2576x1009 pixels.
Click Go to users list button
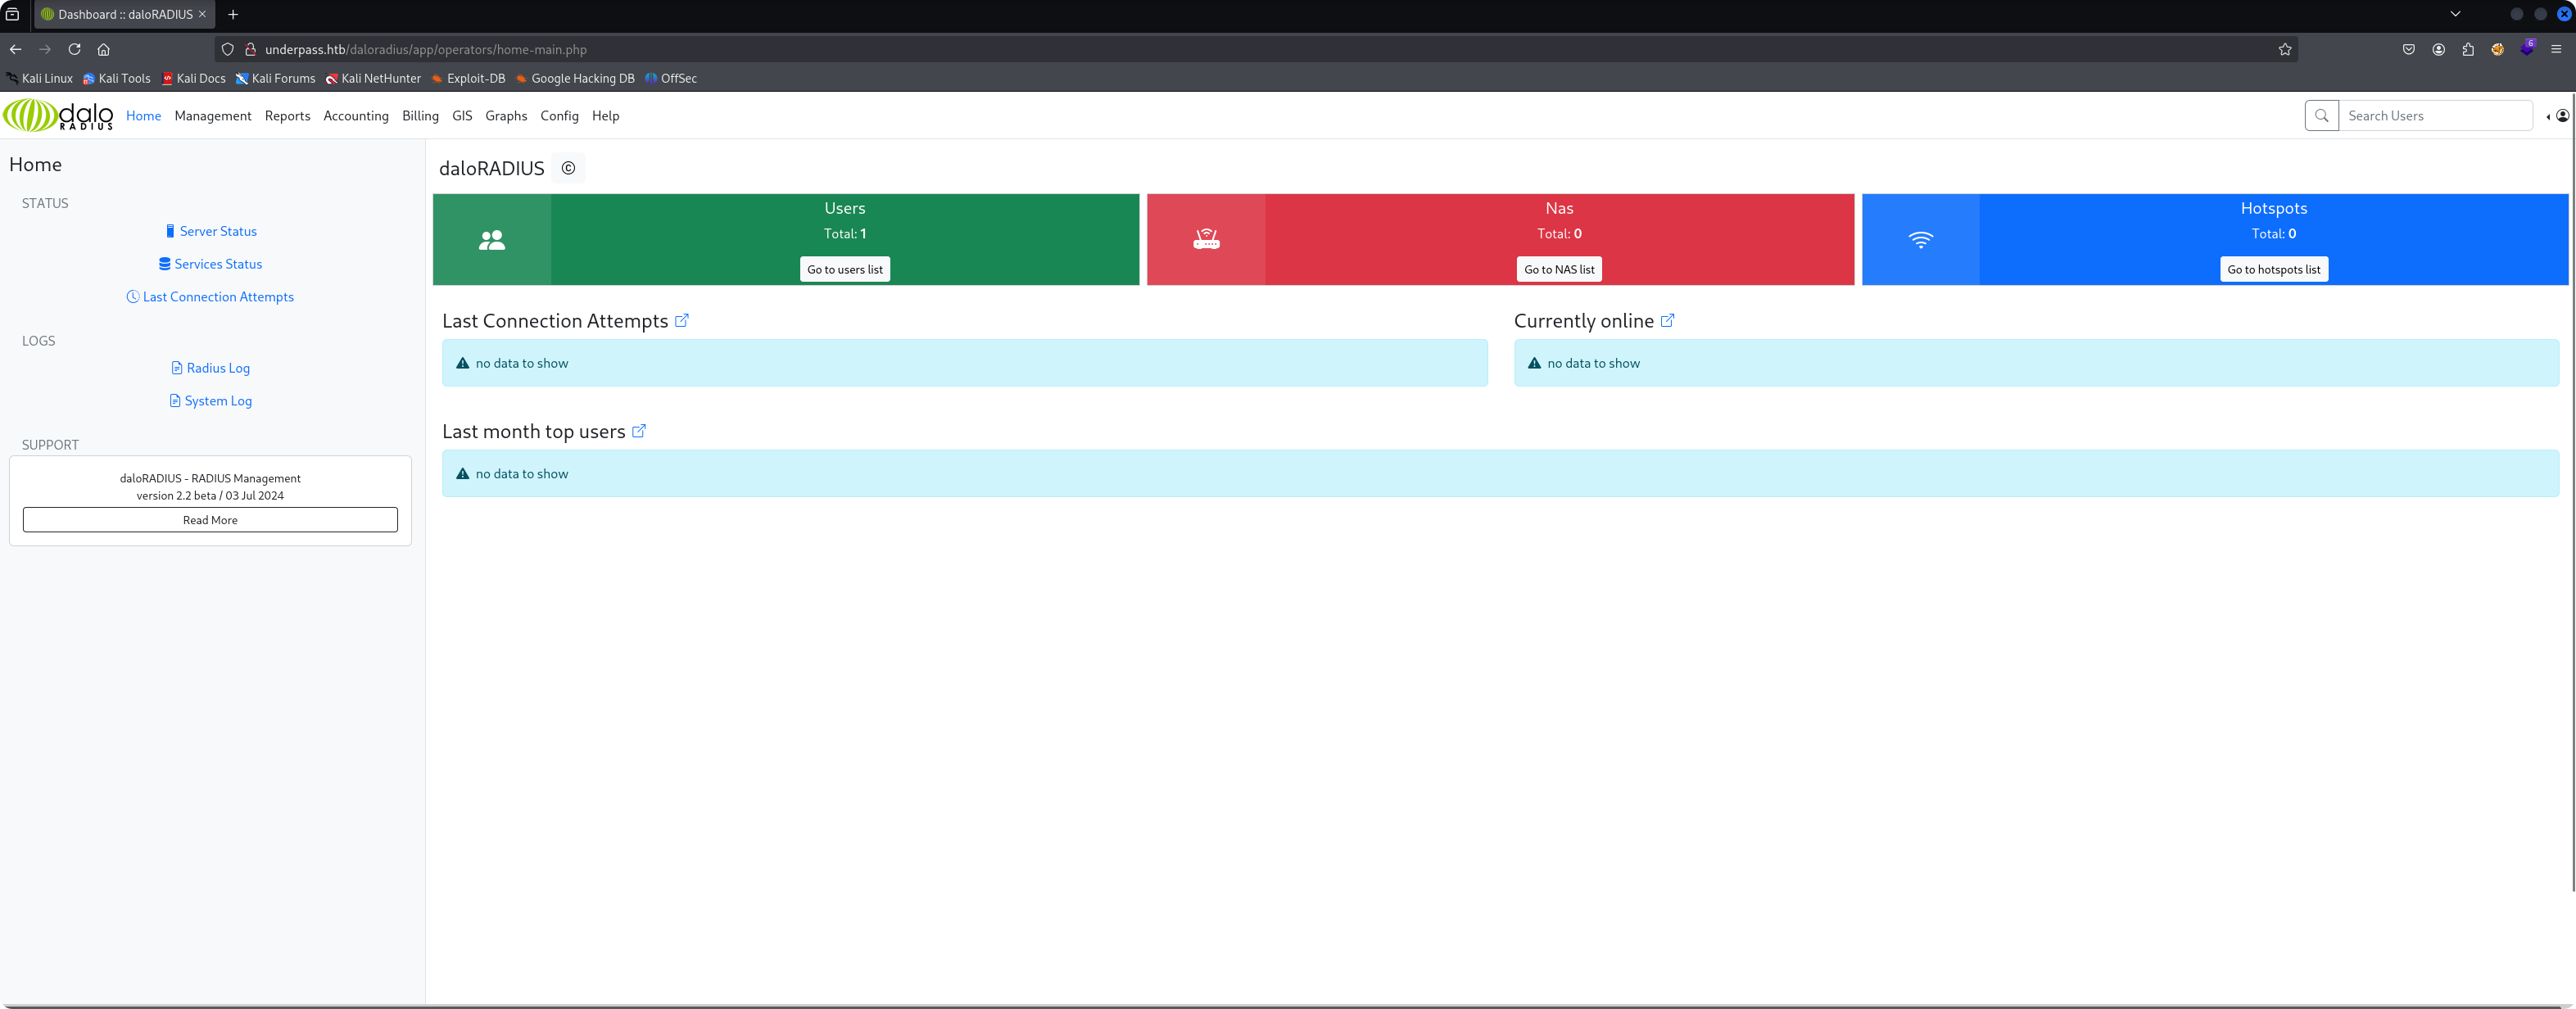point(844,270)
